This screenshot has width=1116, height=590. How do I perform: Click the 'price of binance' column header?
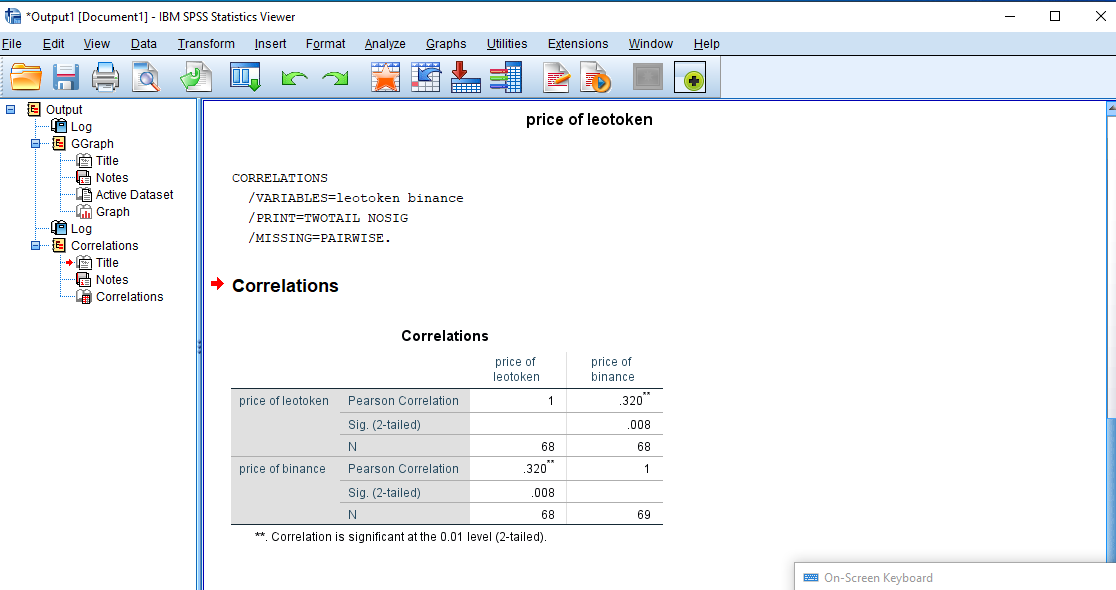pos(612,369)
